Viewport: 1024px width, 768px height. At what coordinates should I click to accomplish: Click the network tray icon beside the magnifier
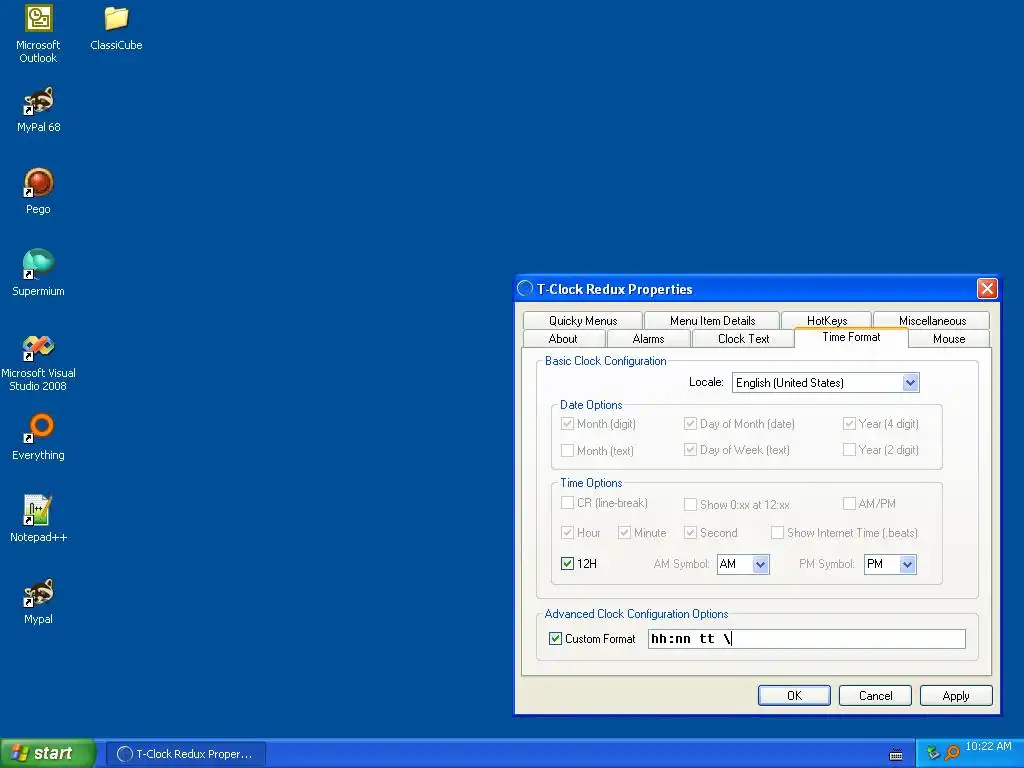click(x=933, y=753)
